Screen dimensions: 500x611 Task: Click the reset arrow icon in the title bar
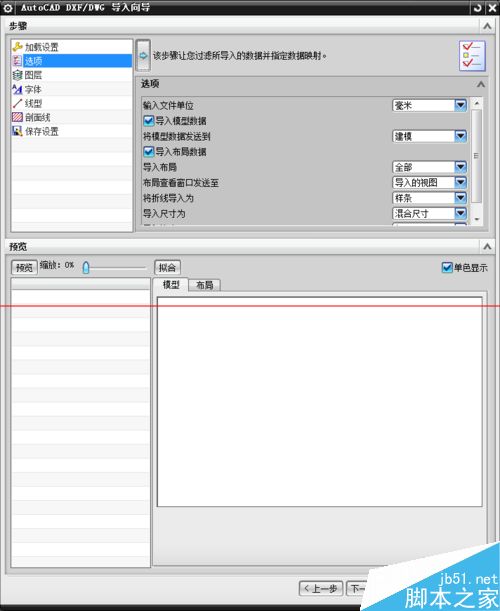point(478,8)
